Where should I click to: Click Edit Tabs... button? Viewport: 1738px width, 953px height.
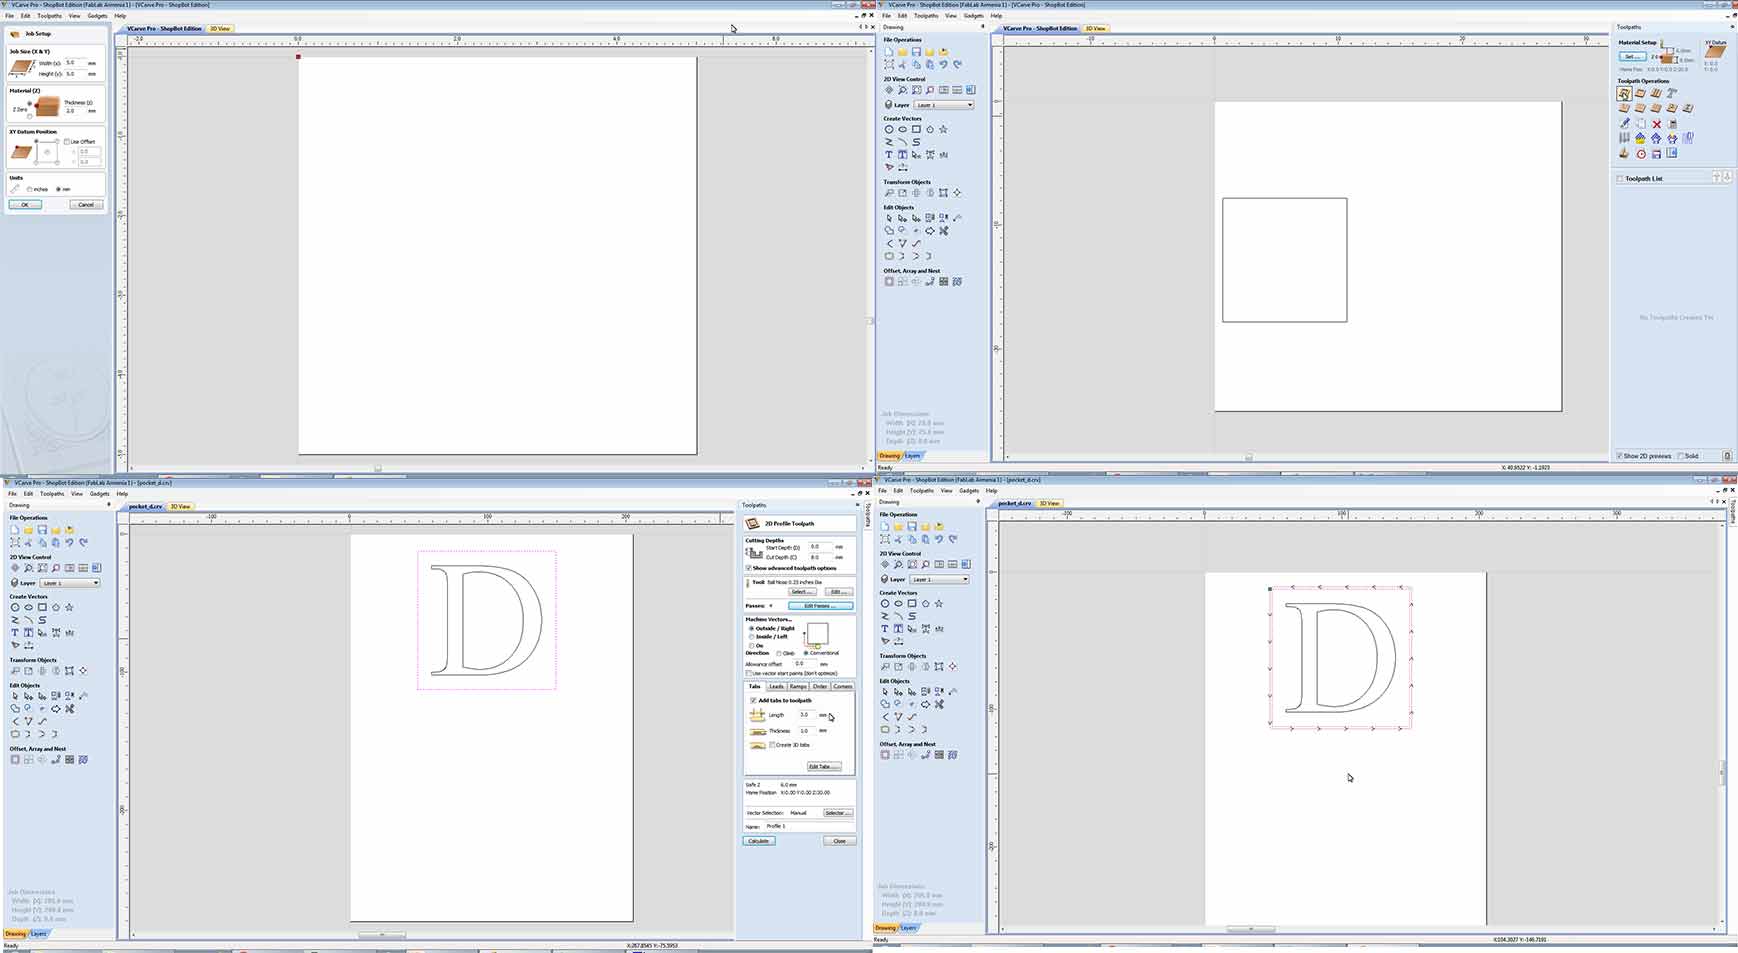tap(823, 767)
